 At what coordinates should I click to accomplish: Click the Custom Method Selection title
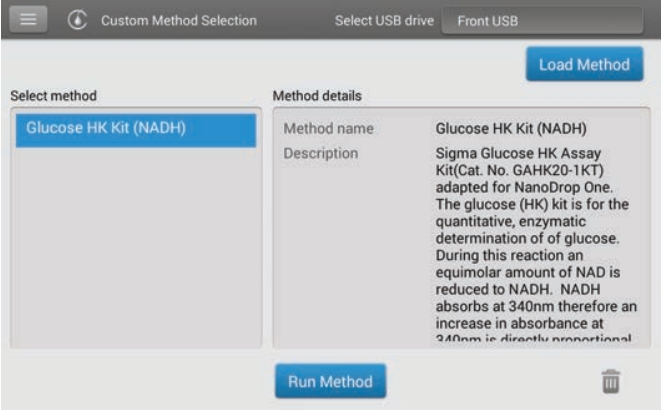(178, 20)
